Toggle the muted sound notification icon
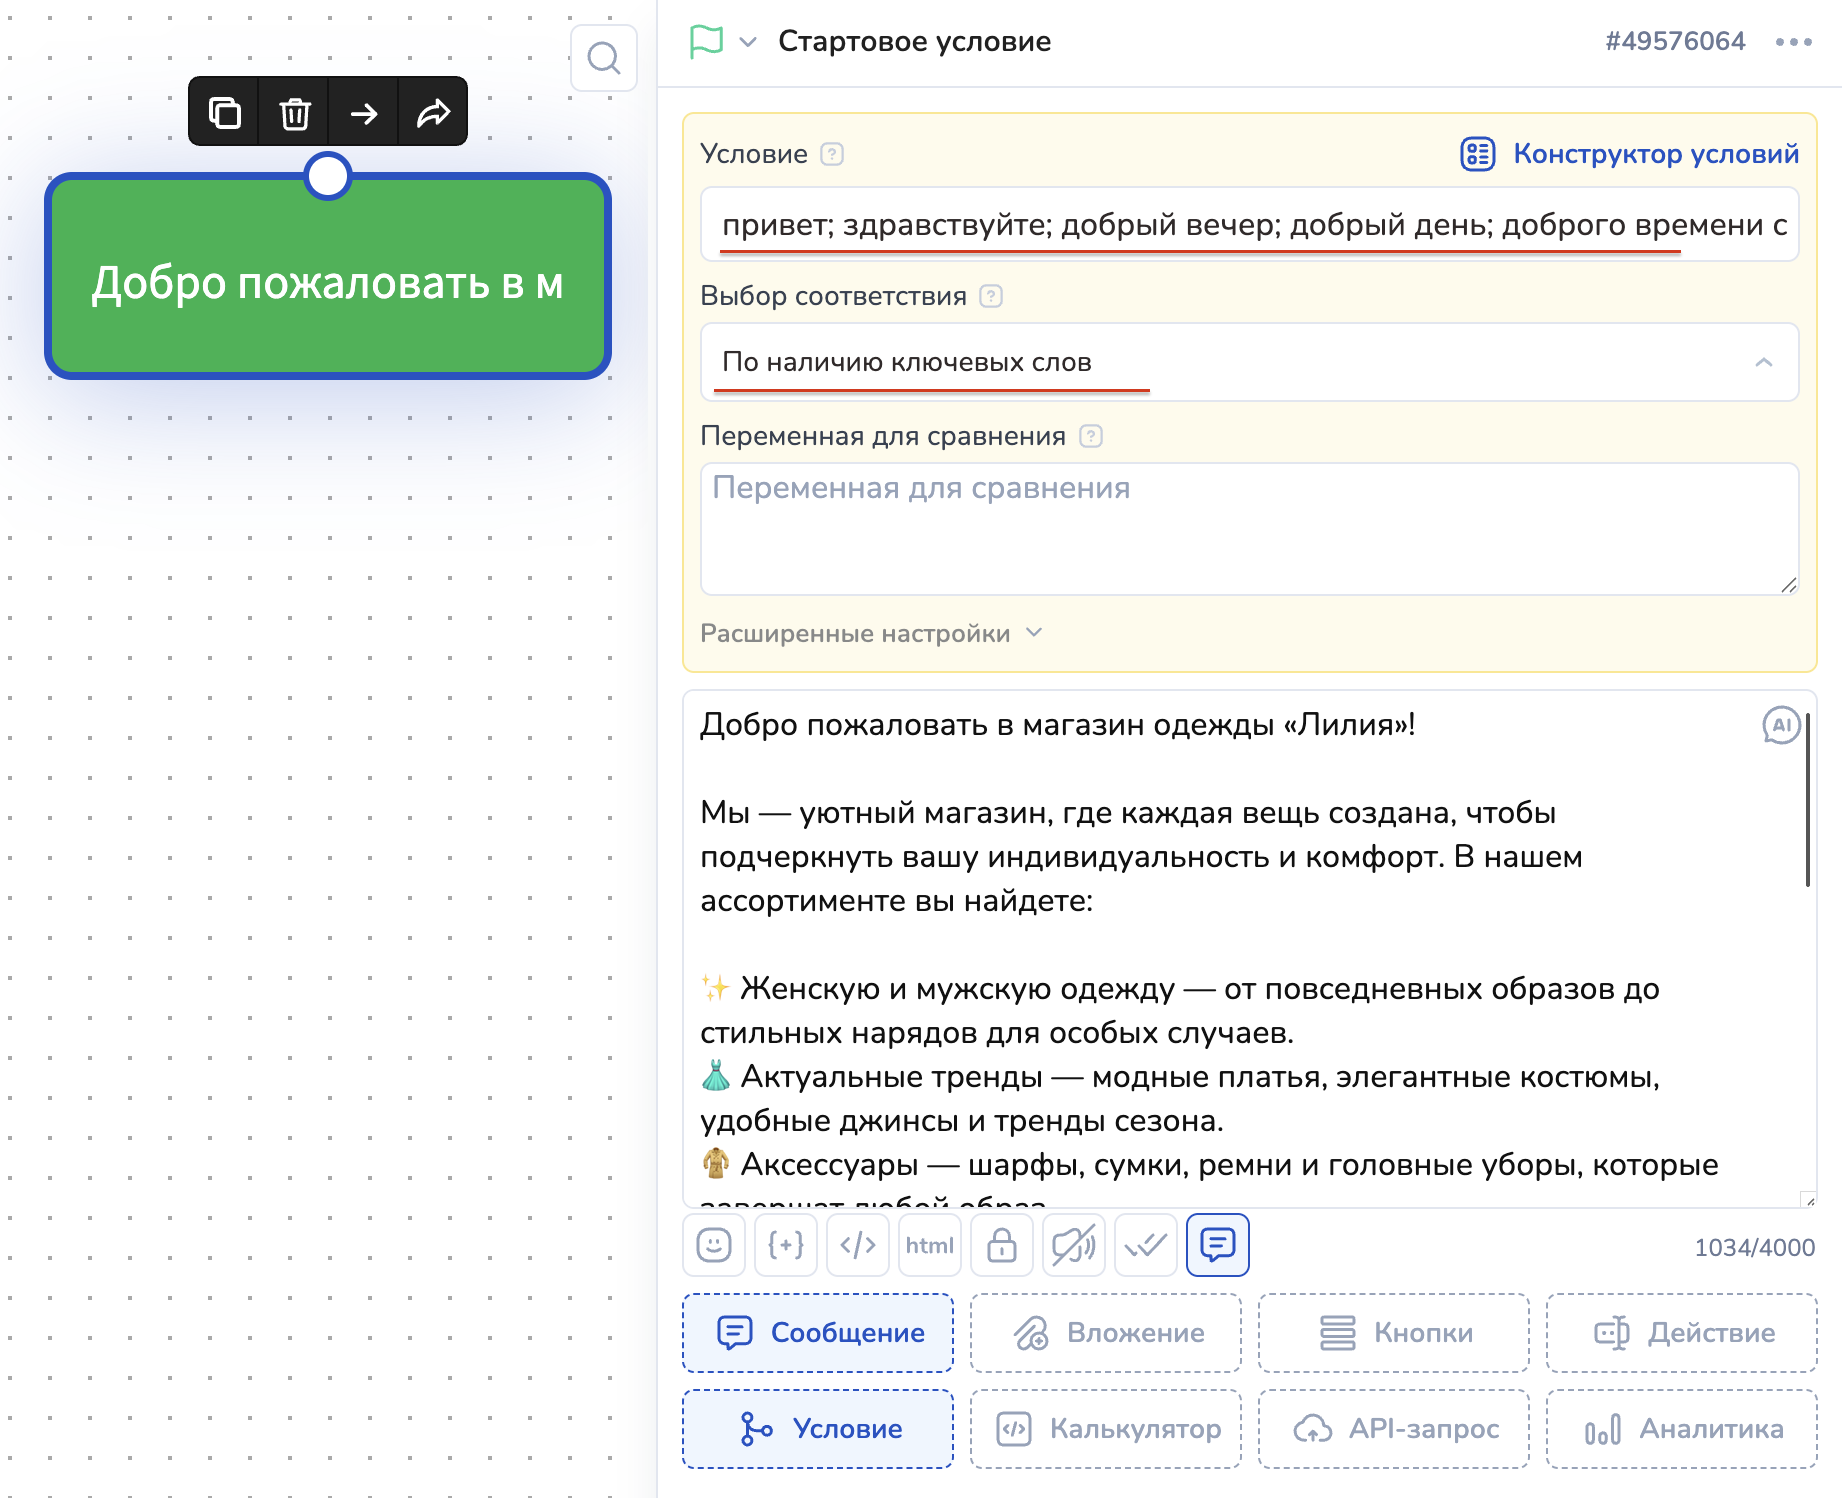Viewport: 1842px width, 1498px height. pos(1074,1245)
